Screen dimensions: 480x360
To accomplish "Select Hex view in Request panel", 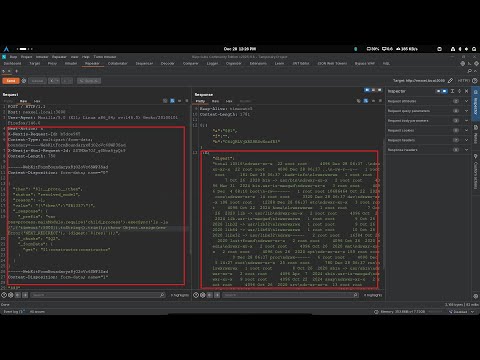I will (37, 101).
